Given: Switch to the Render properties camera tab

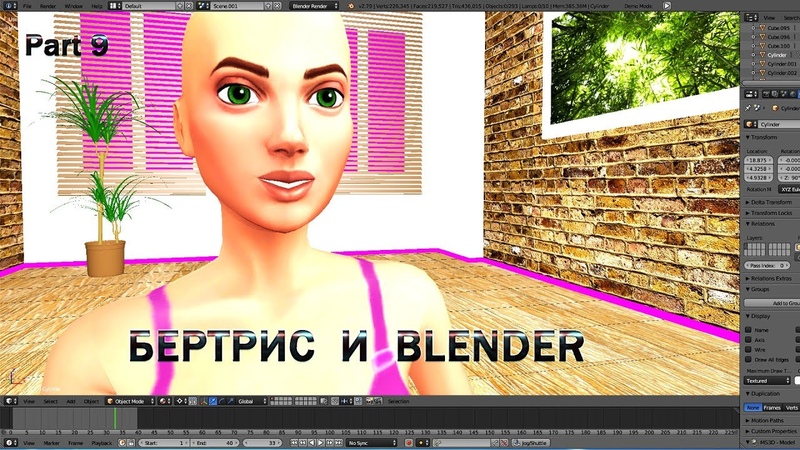Looking at the screenshot, I should (766, 94).
